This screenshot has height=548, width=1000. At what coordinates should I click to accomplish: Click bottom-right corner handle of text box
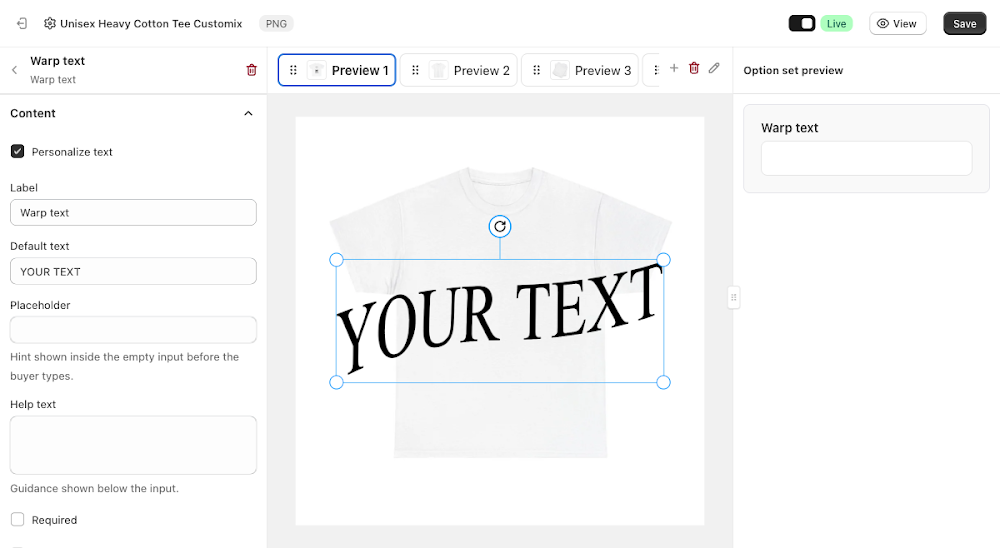coord(663,382)
